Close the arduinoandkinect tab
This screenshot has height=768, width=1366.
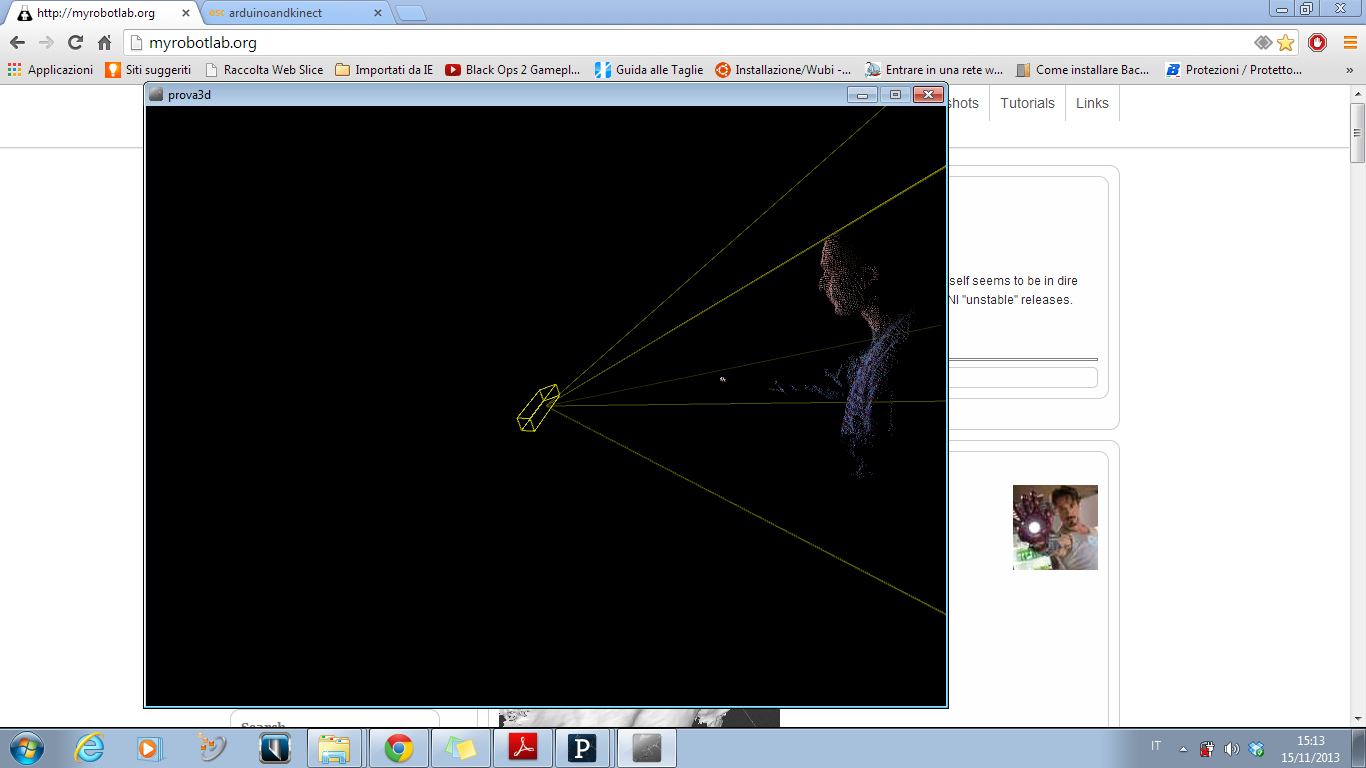coord(377,14)
